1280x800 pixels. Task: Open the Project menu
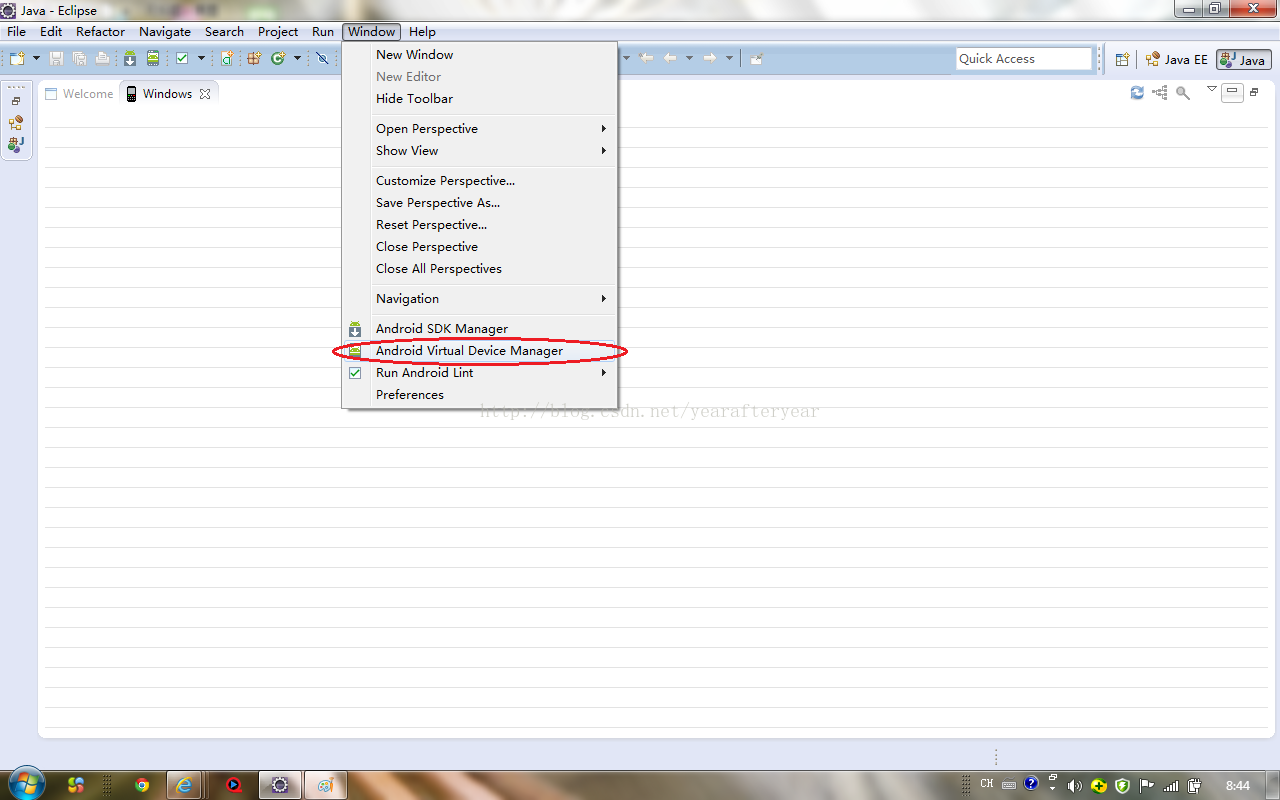(278, 32)
